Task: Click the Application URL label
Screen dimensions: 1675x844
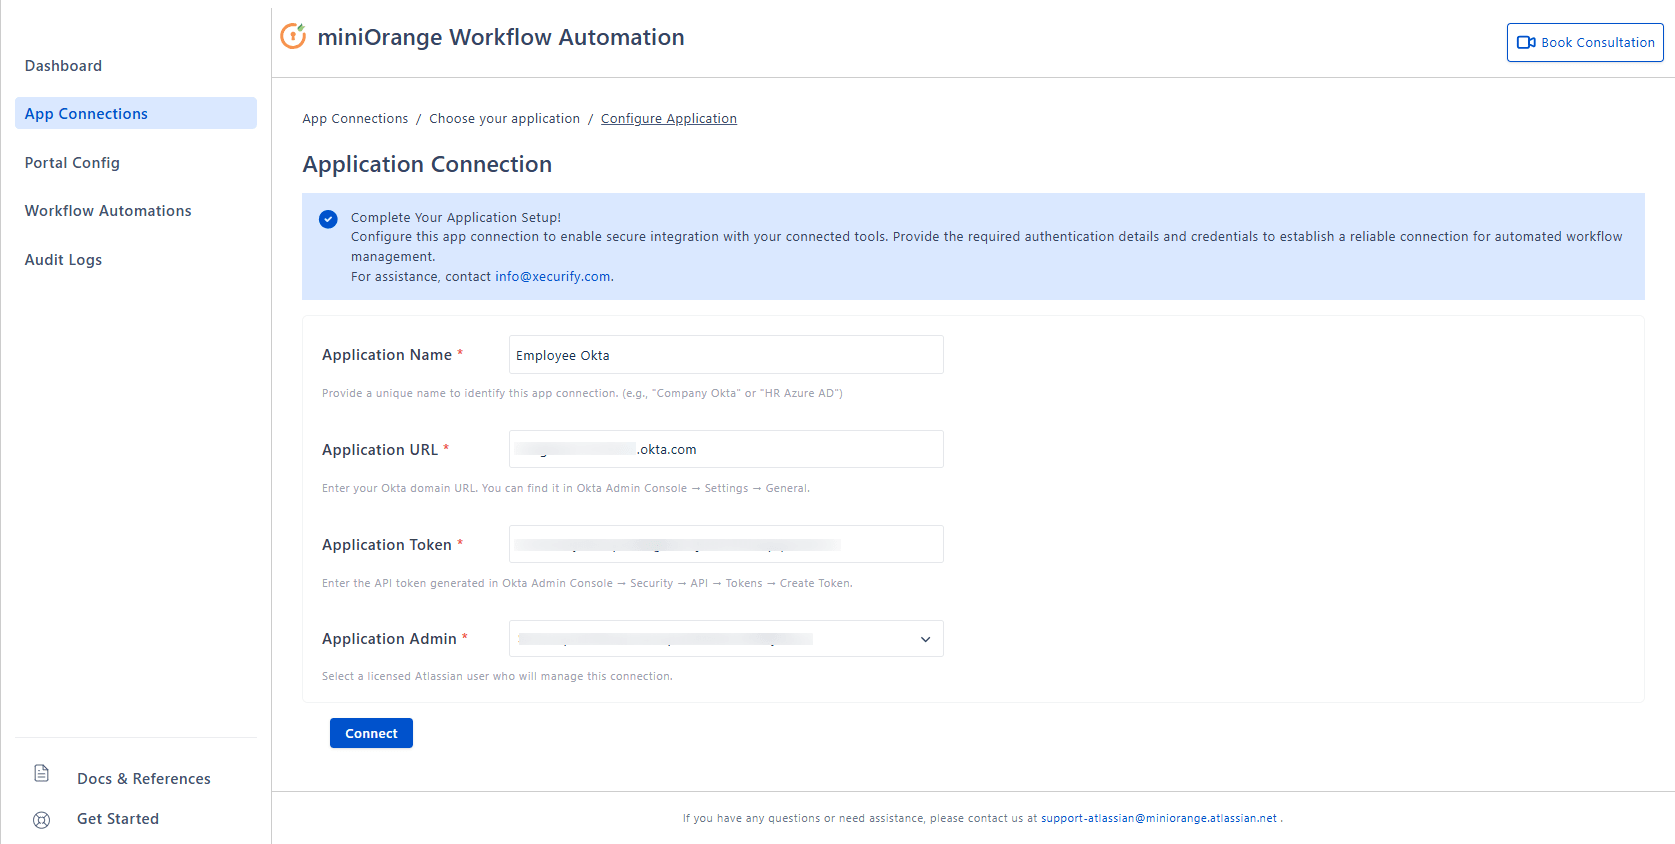Action: coord(380,450)
